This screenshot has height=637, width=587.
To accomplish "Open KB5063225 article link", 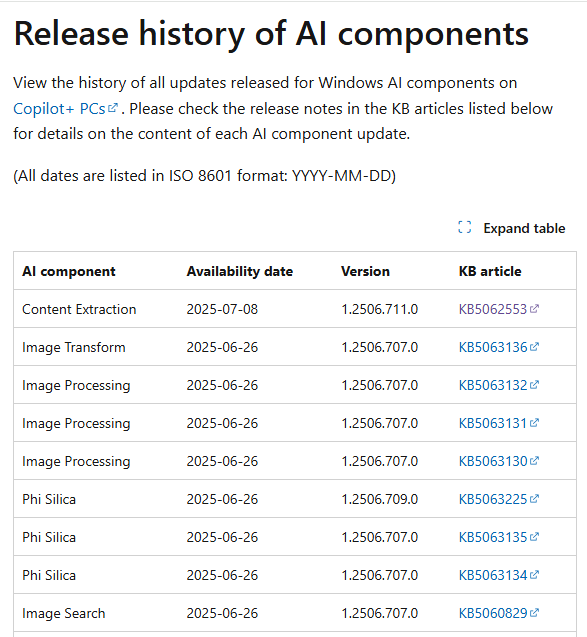I will 498,499.
